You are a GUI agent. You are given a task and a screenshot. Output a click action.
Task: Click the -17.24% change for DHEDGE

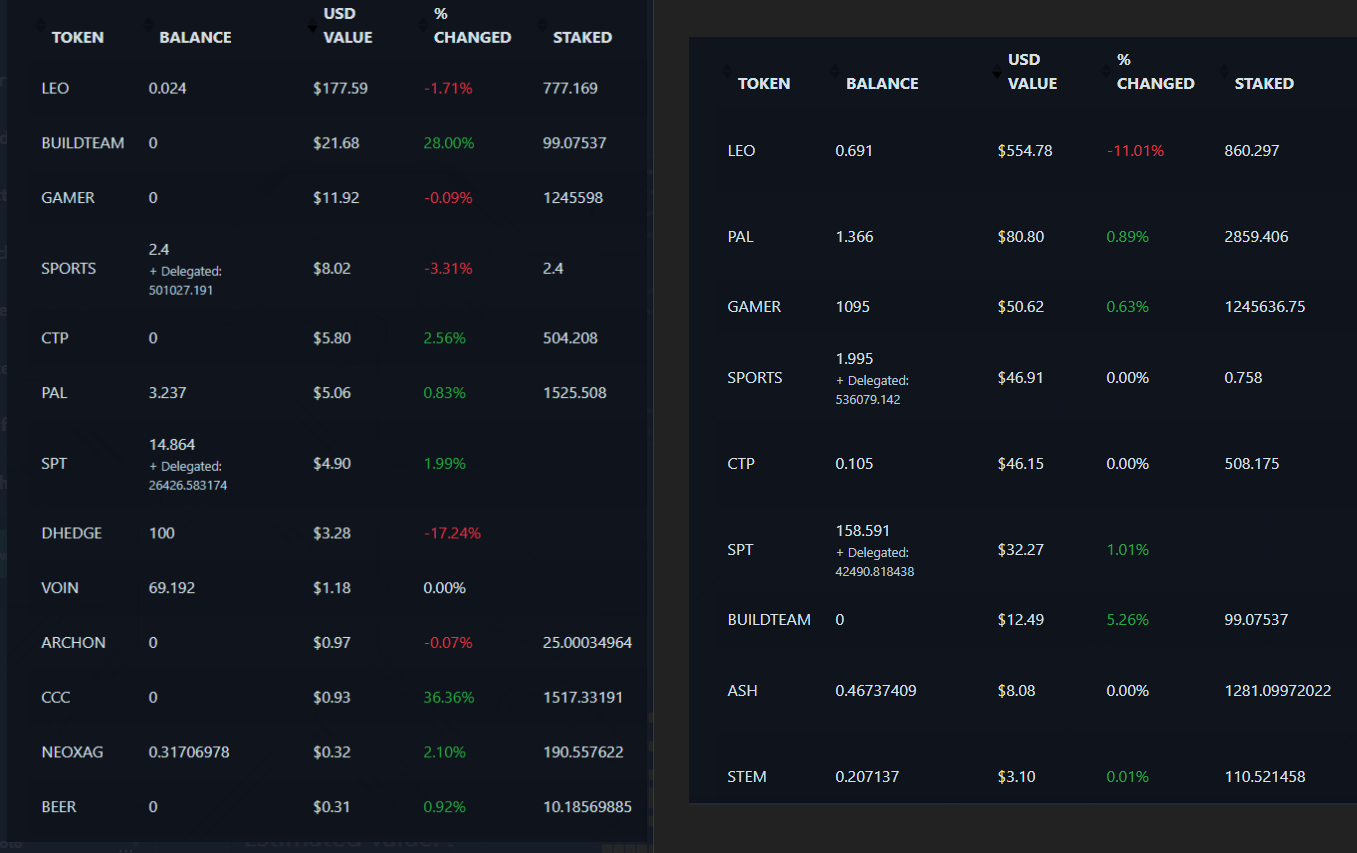tap(452, 533)
